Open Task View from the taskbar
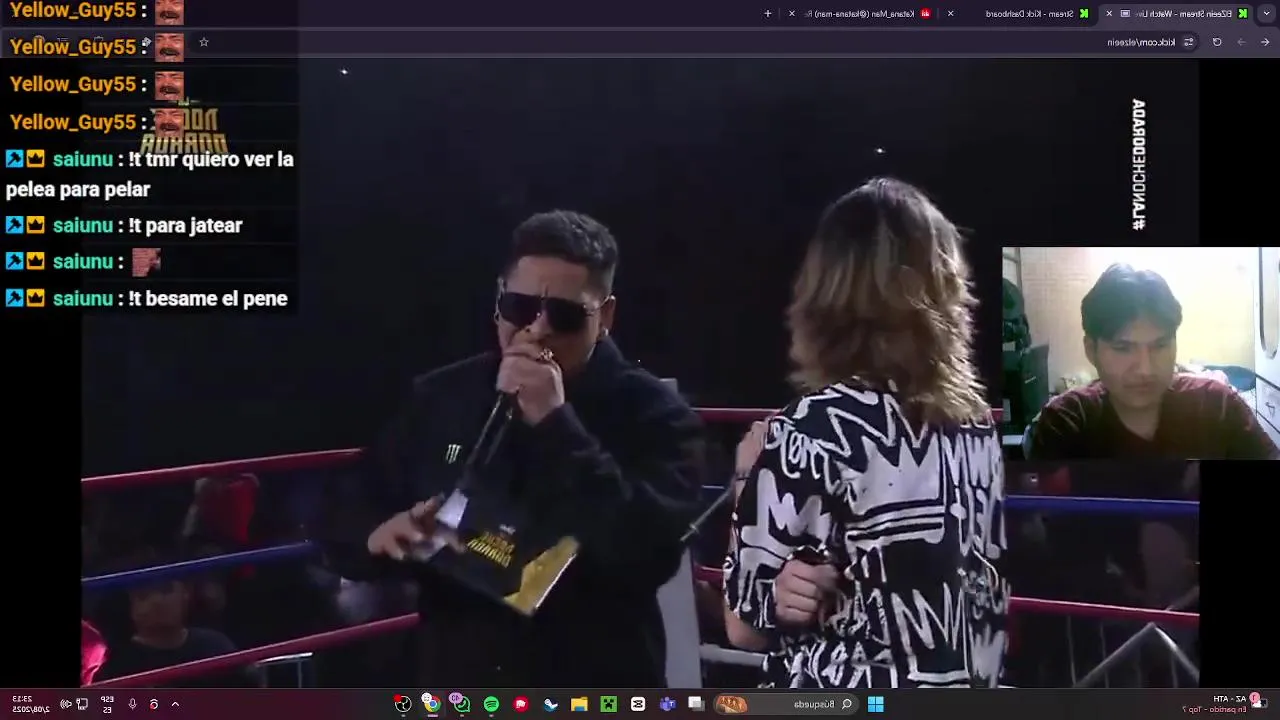The width and height of the screenshot is (1280, 720). (x=696, y=704)
